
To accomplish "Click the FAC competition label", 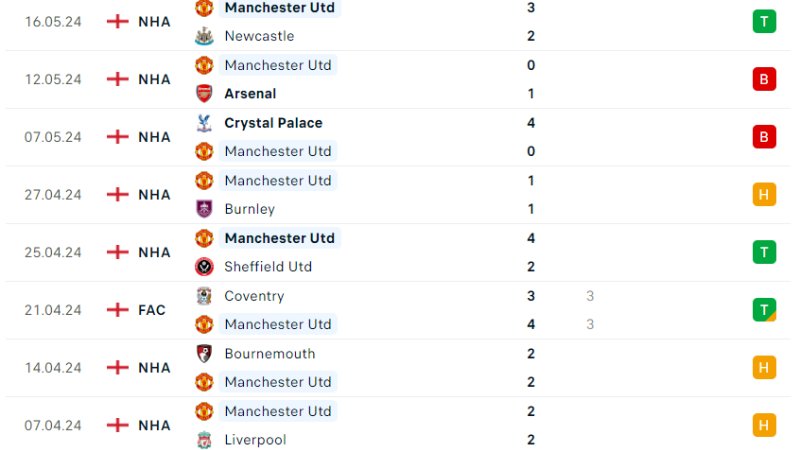I will [x=152, y=310].
